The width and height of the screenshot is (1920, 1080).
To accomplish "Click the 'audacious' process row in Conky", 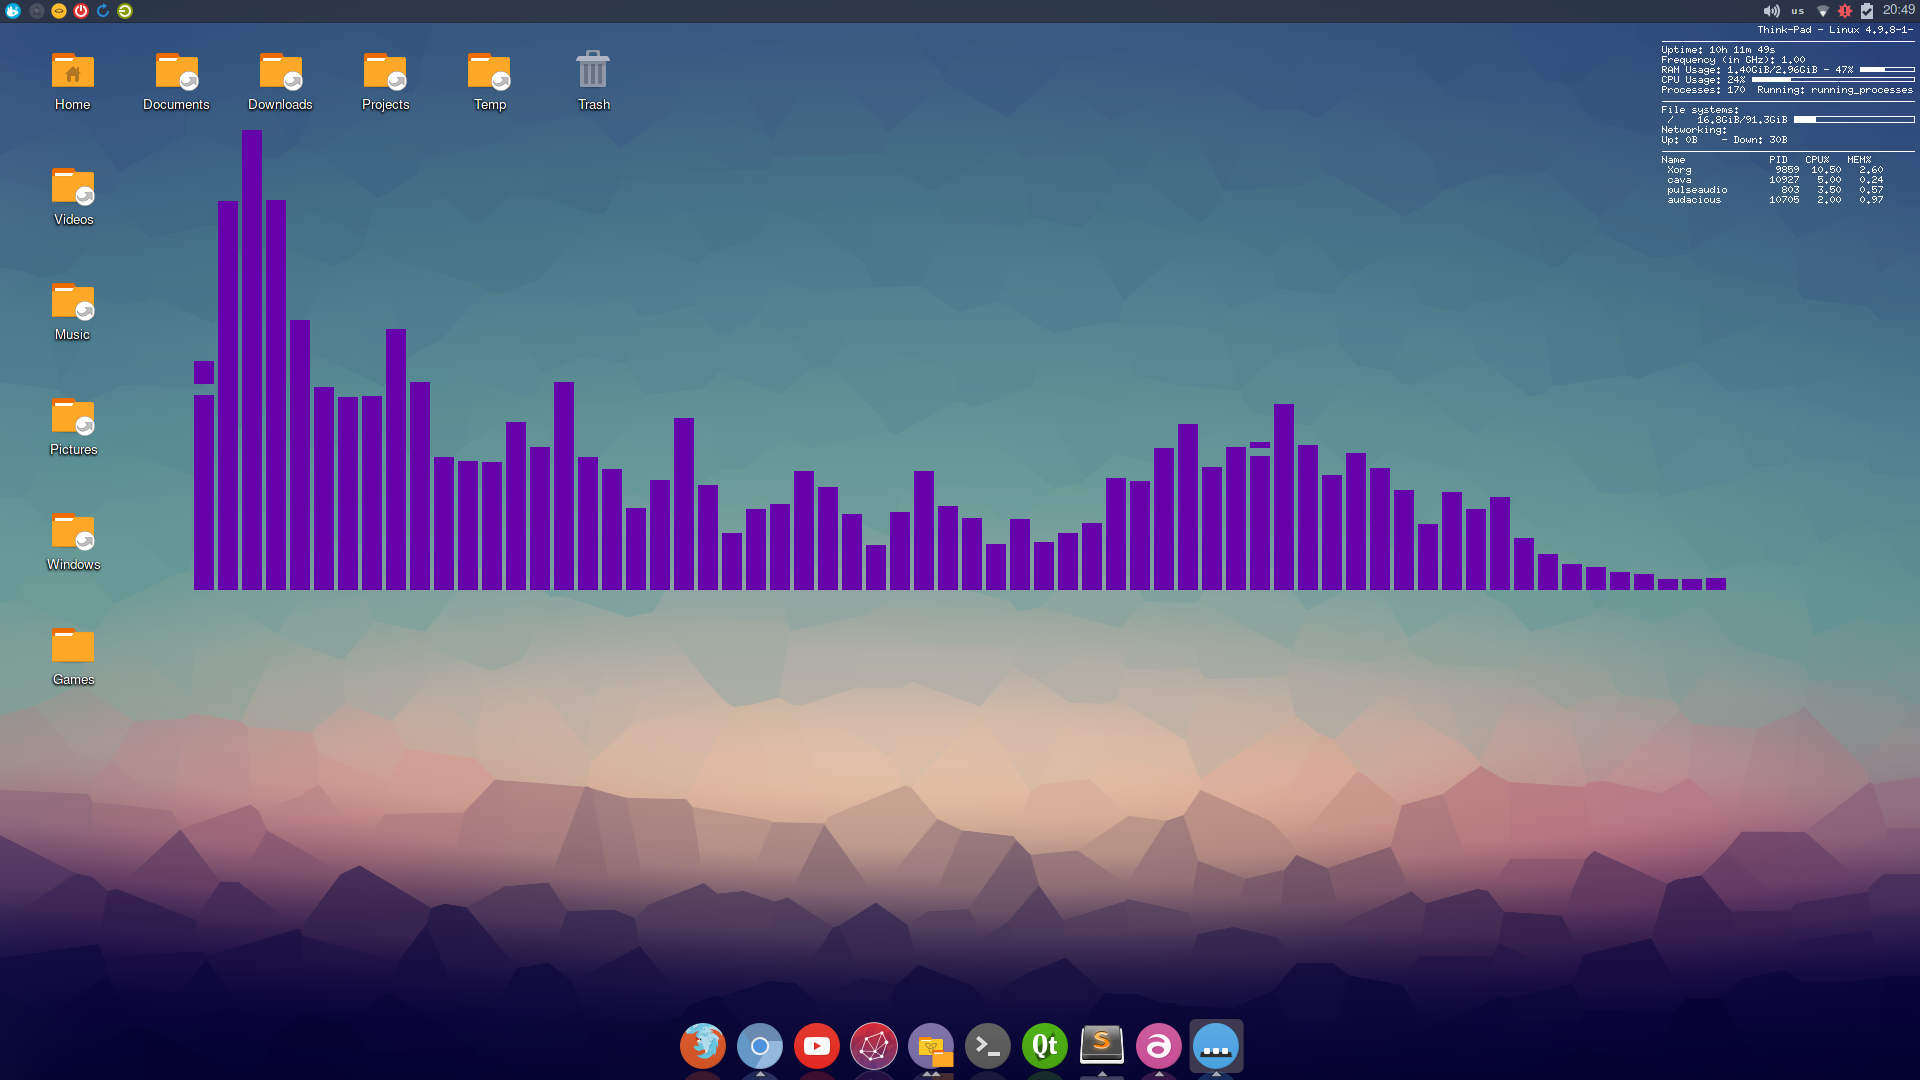I will pos(1775,200).
